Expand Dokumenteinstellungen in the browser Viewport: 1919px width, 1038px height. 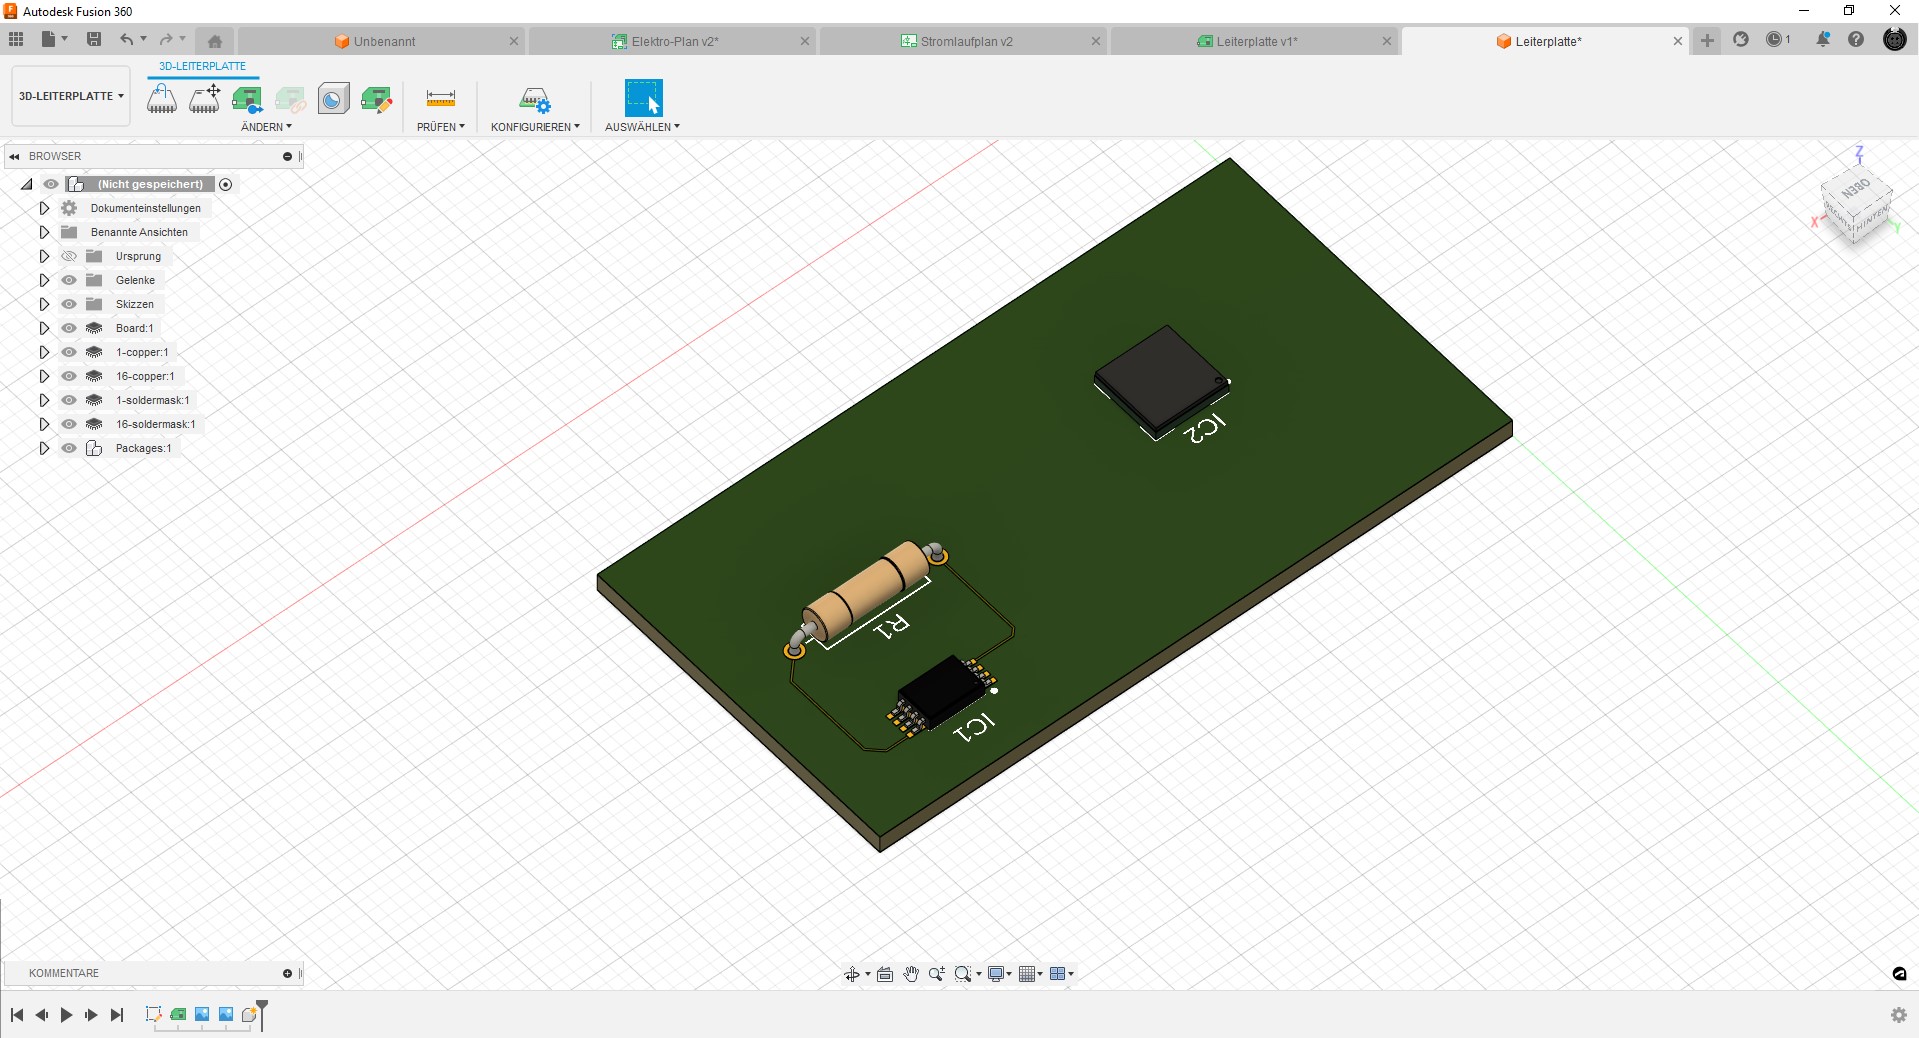(x=44, y=208)
